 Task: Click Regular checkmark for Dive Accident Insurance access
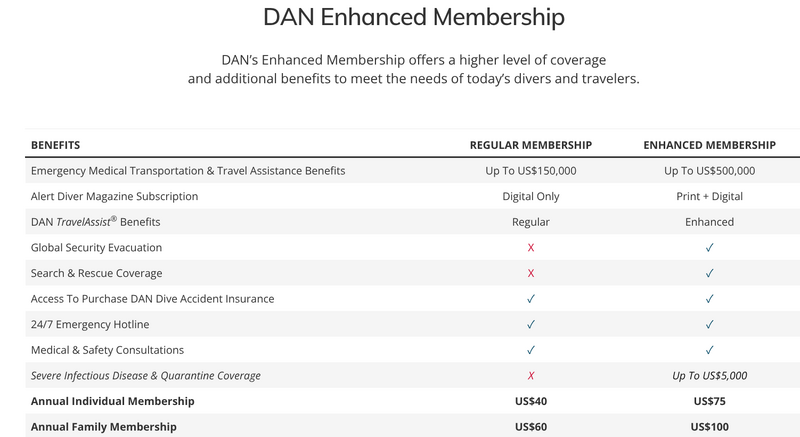(531, 299)
